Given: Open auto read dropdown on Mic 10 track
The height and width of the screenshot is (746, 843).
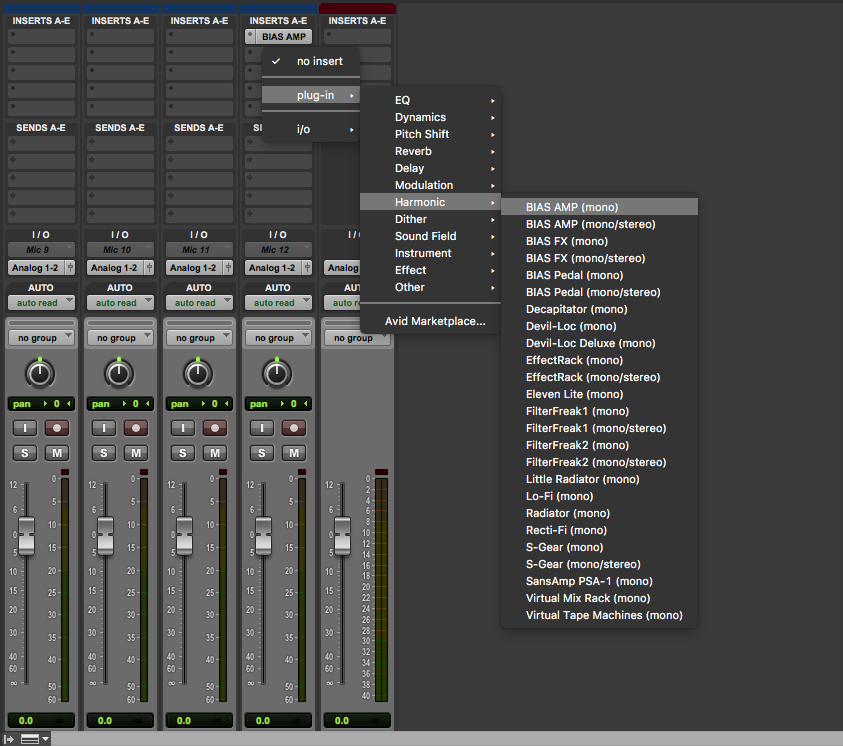Looking at the screenshot, I should (120, 303).
